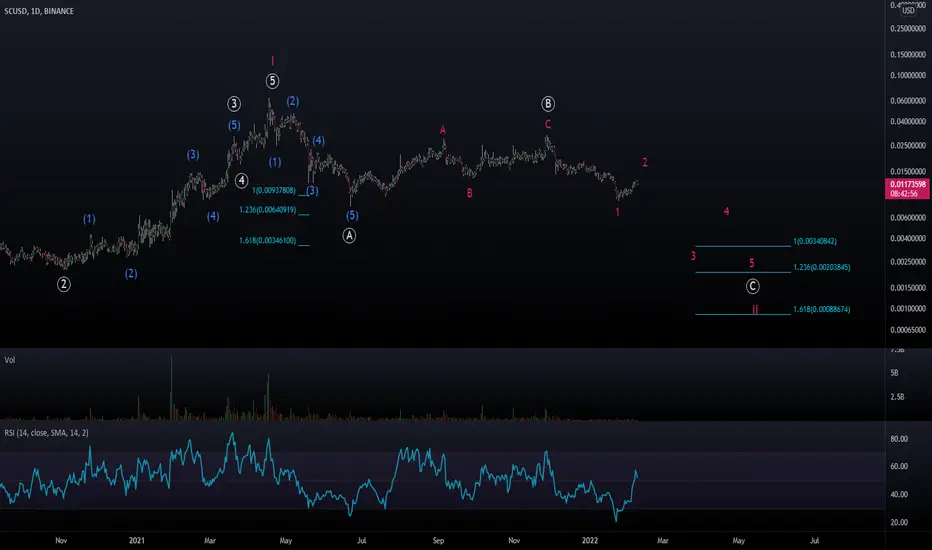Click the red letter A wave label
The image size is (932, 550).
(442, 130)
